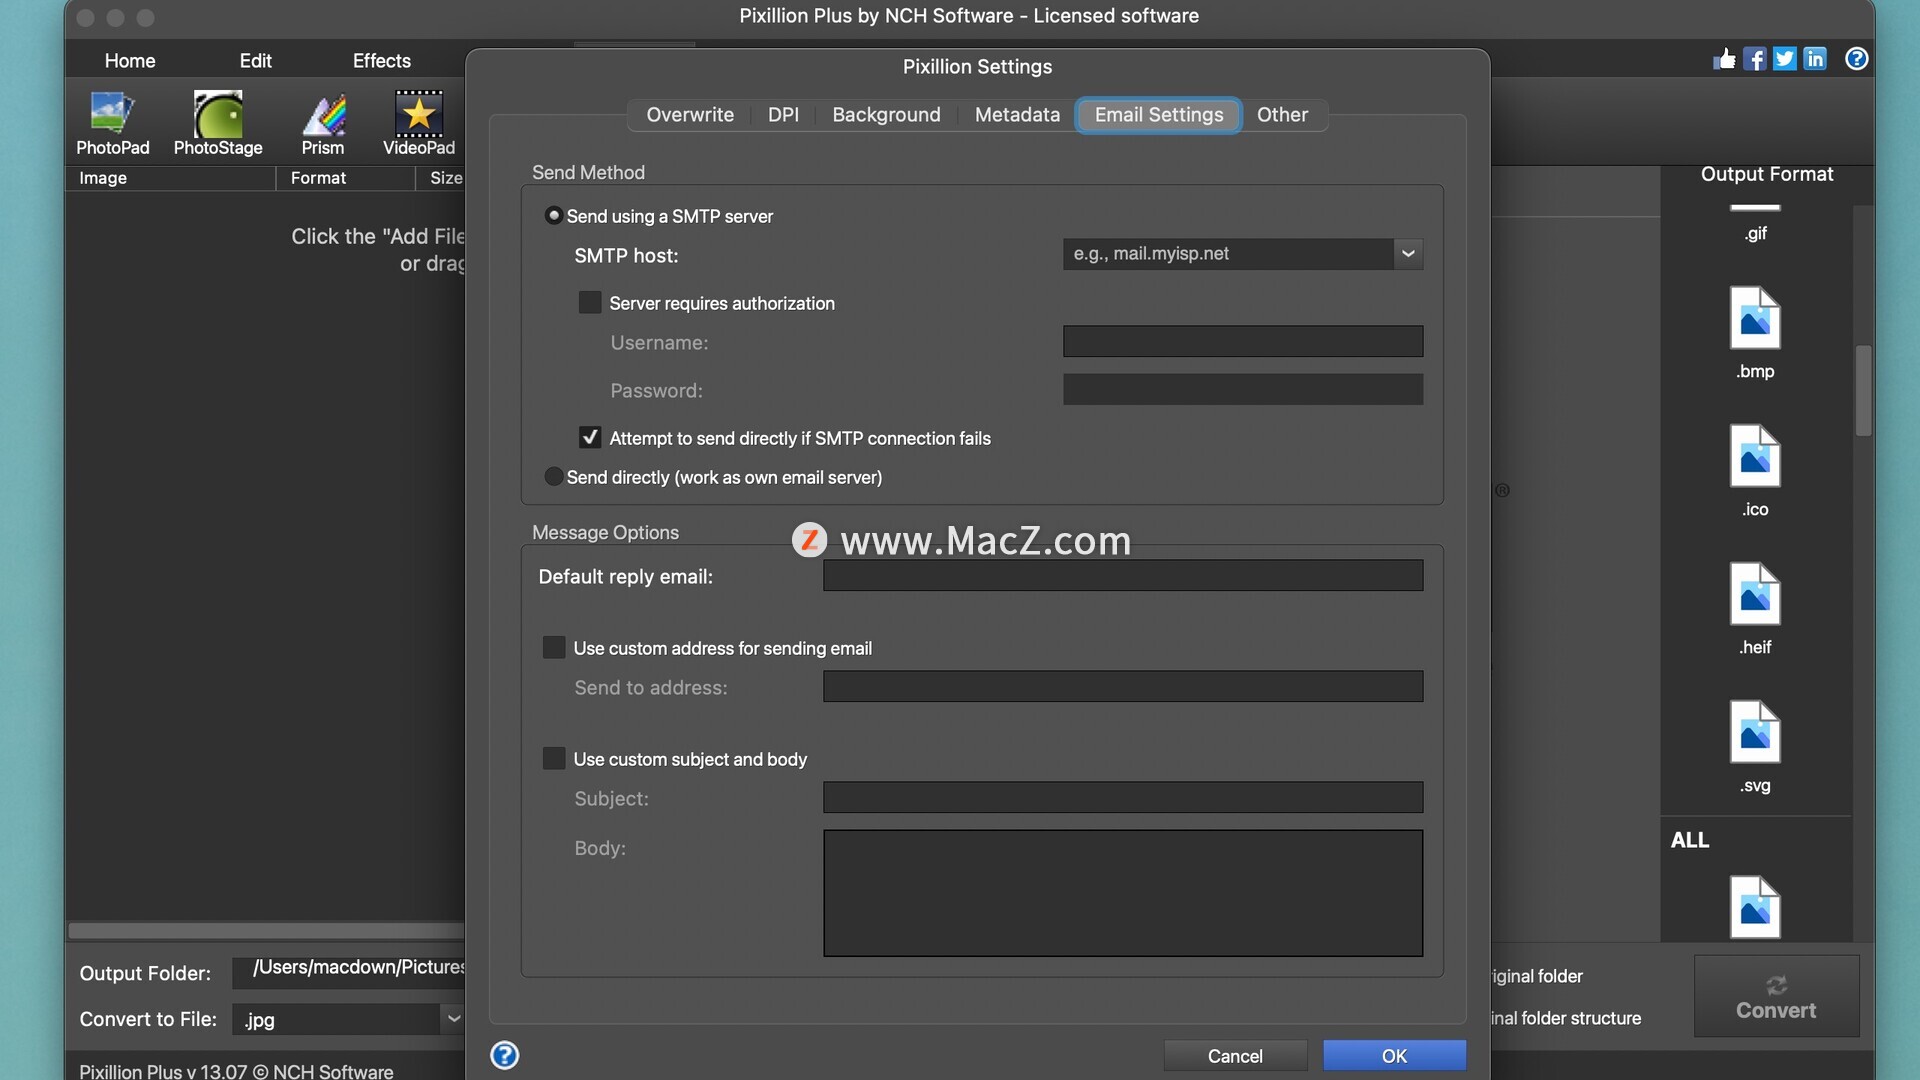Expand the SMTP host dropdown
The height and width of the screenshot is (1080, 1920).
click(x=1408, y=254)
